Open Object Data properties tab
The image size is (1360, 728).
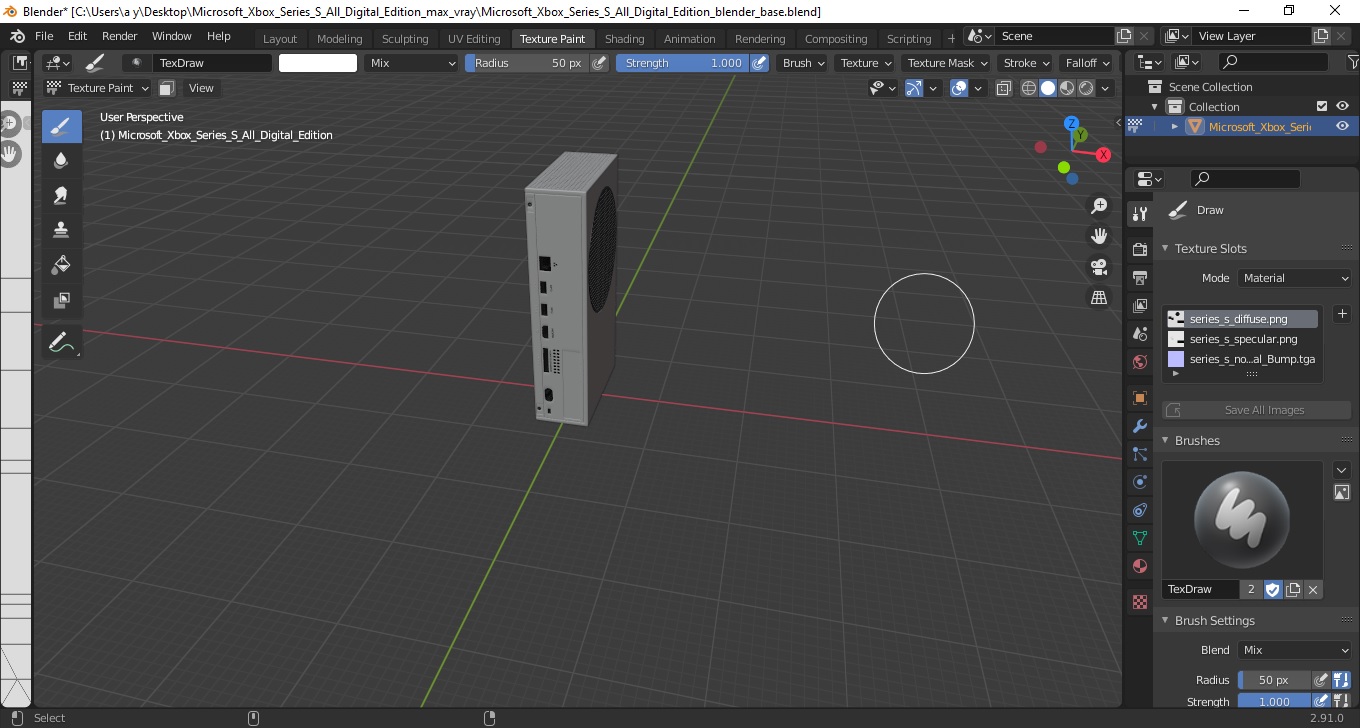click(1139, 538)
